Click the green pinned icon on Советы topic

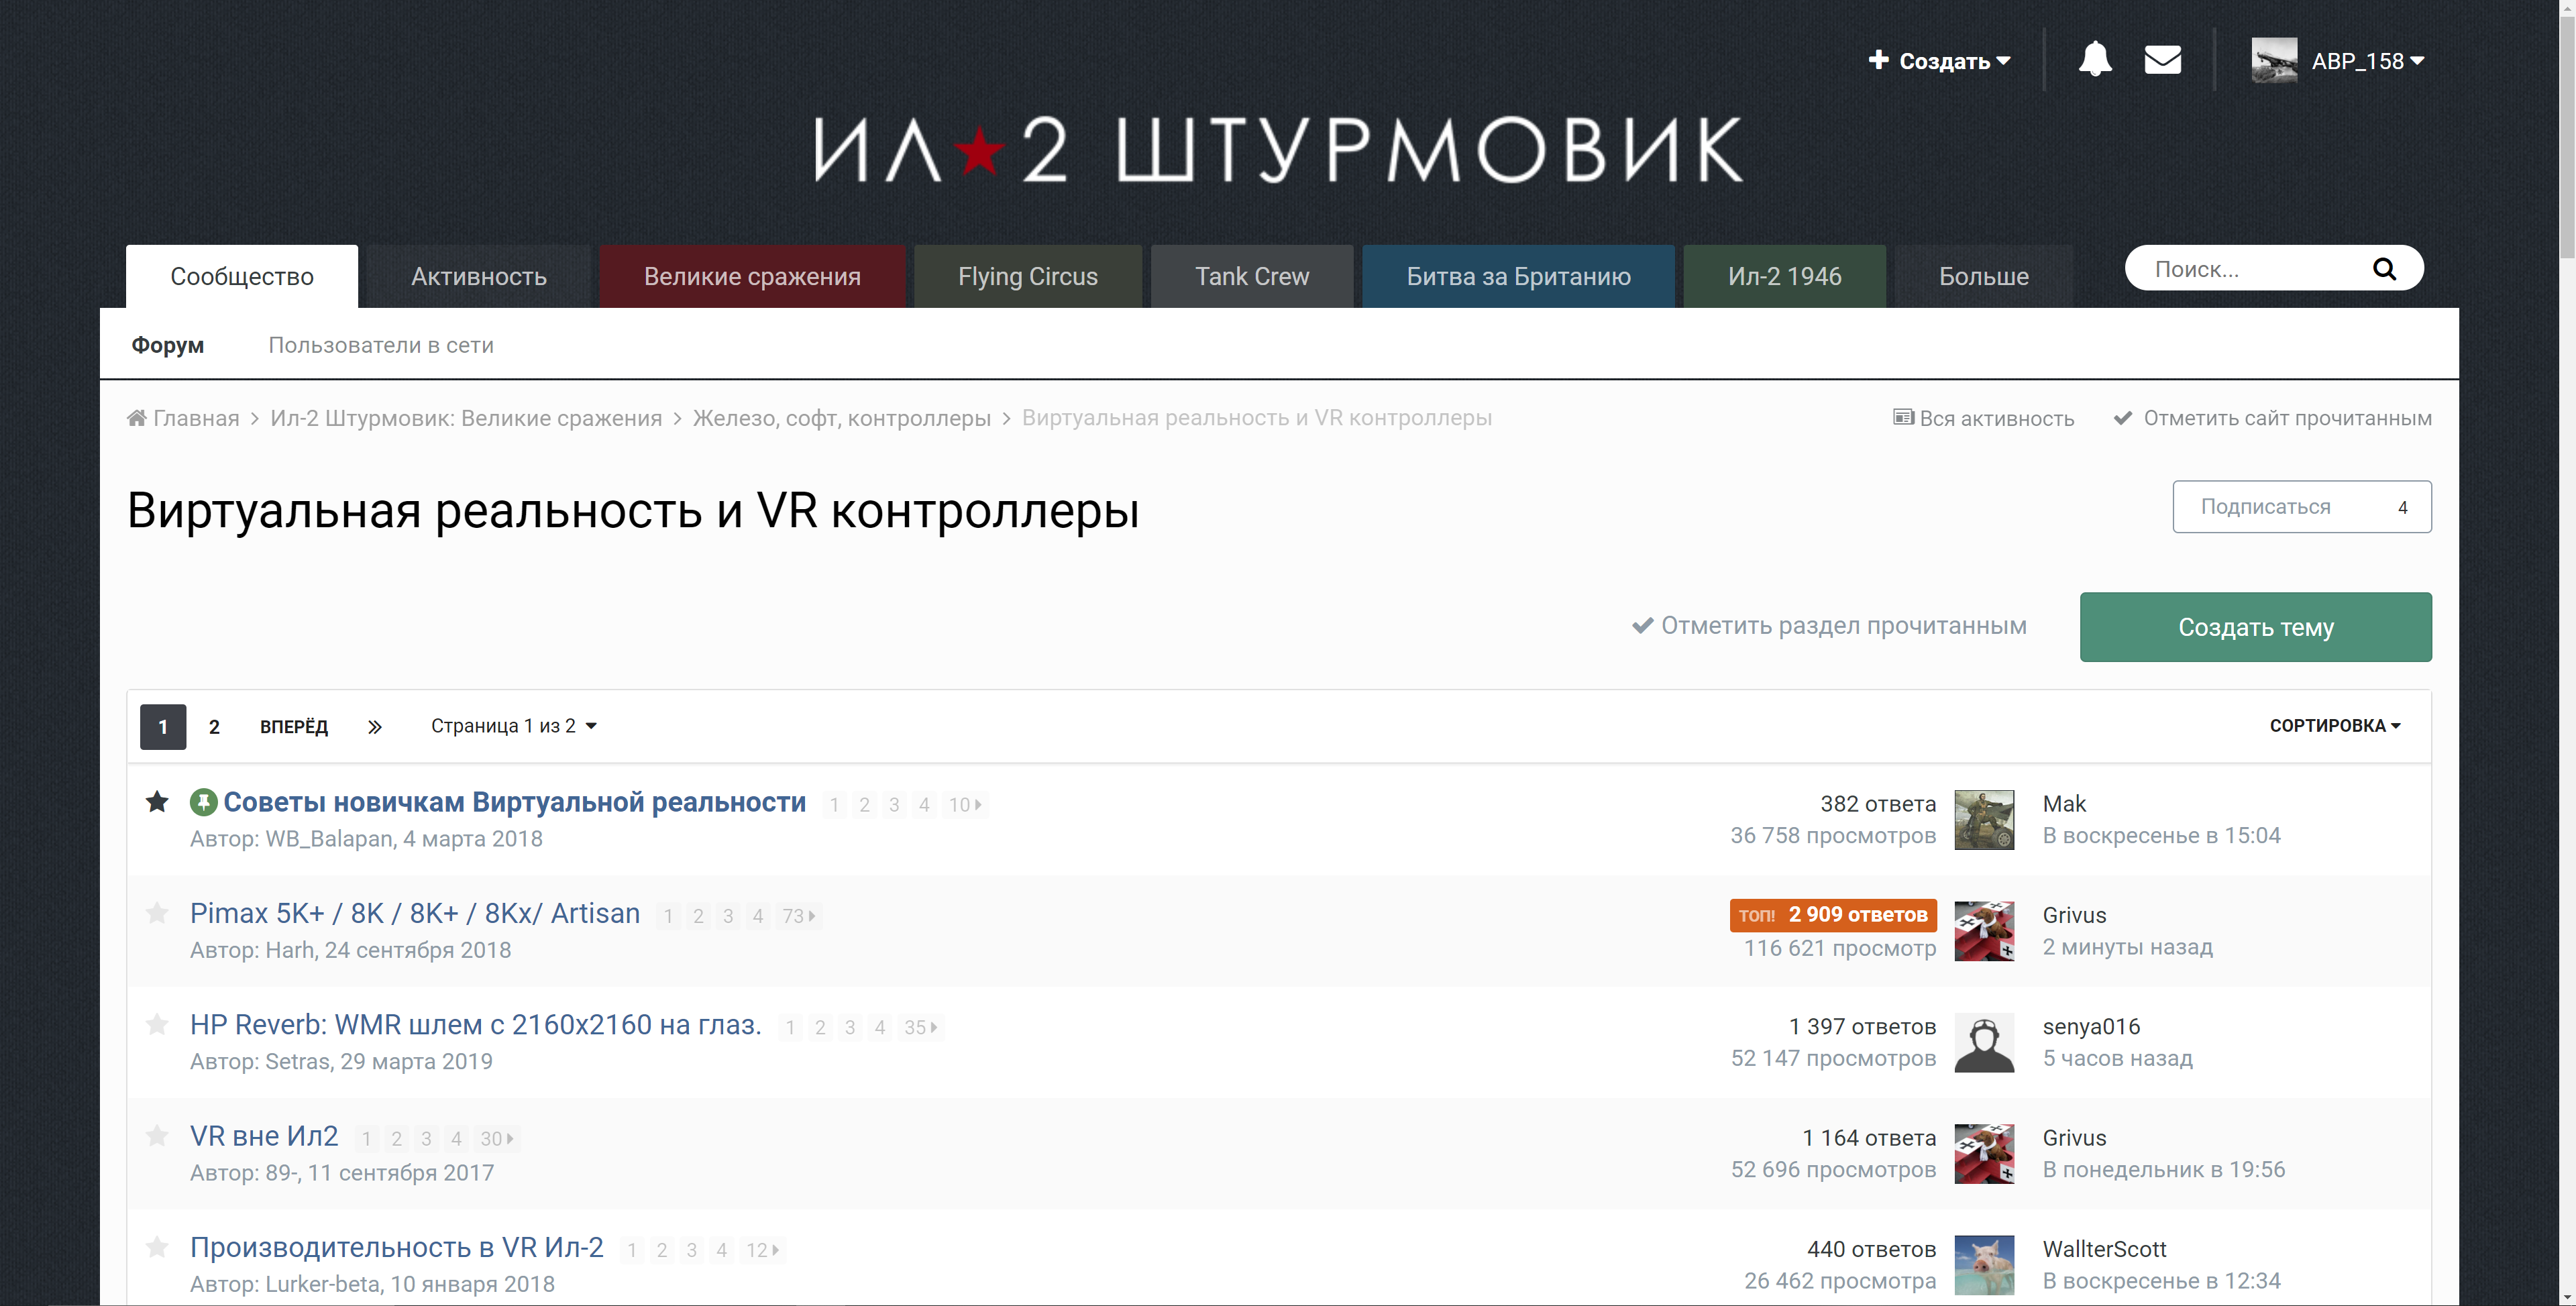click(x=203, y=802)
